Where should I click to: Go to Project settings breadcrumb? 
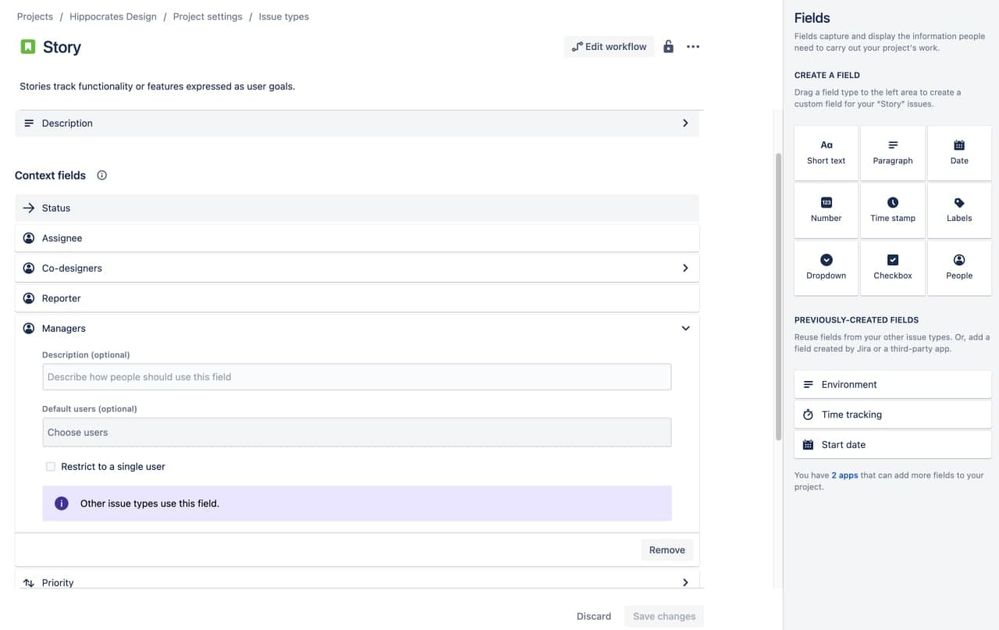pyautogui.click(x=208, y=17)
